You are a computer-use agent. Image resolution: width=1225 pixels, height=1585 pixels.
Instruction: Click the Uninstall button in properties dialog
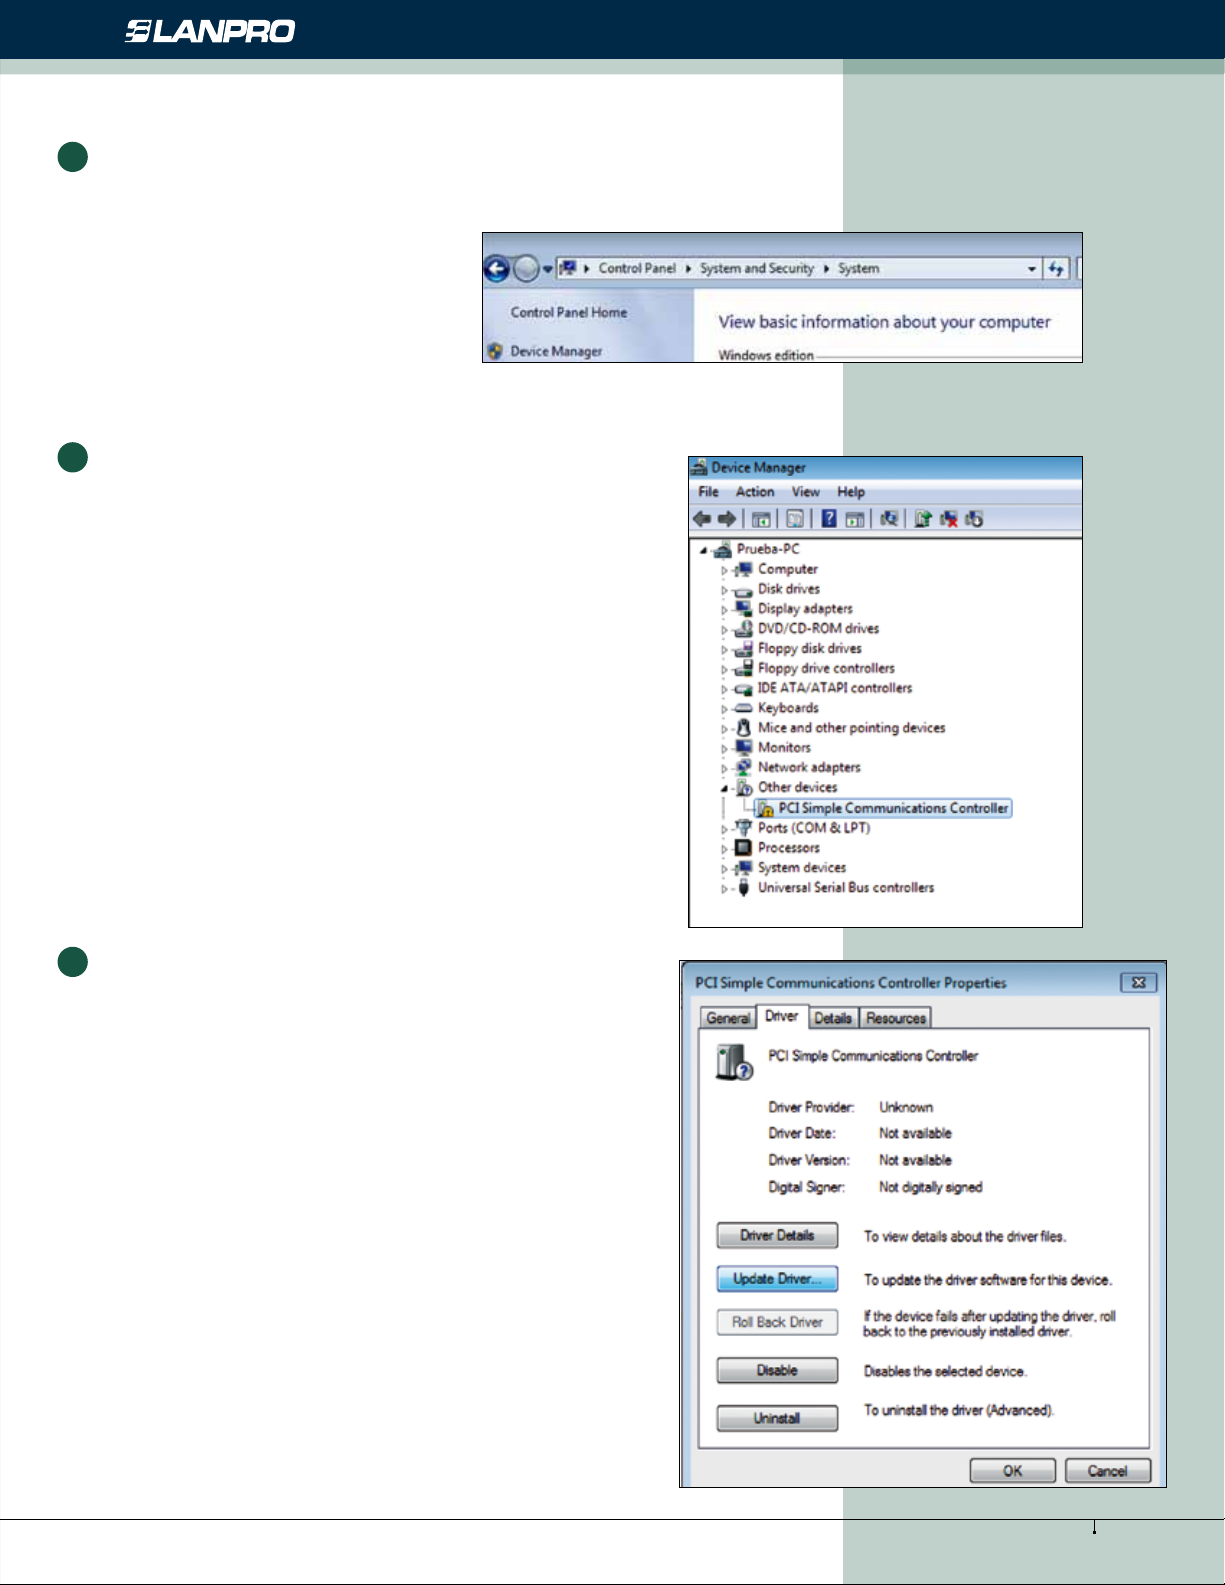[777, 1418]
